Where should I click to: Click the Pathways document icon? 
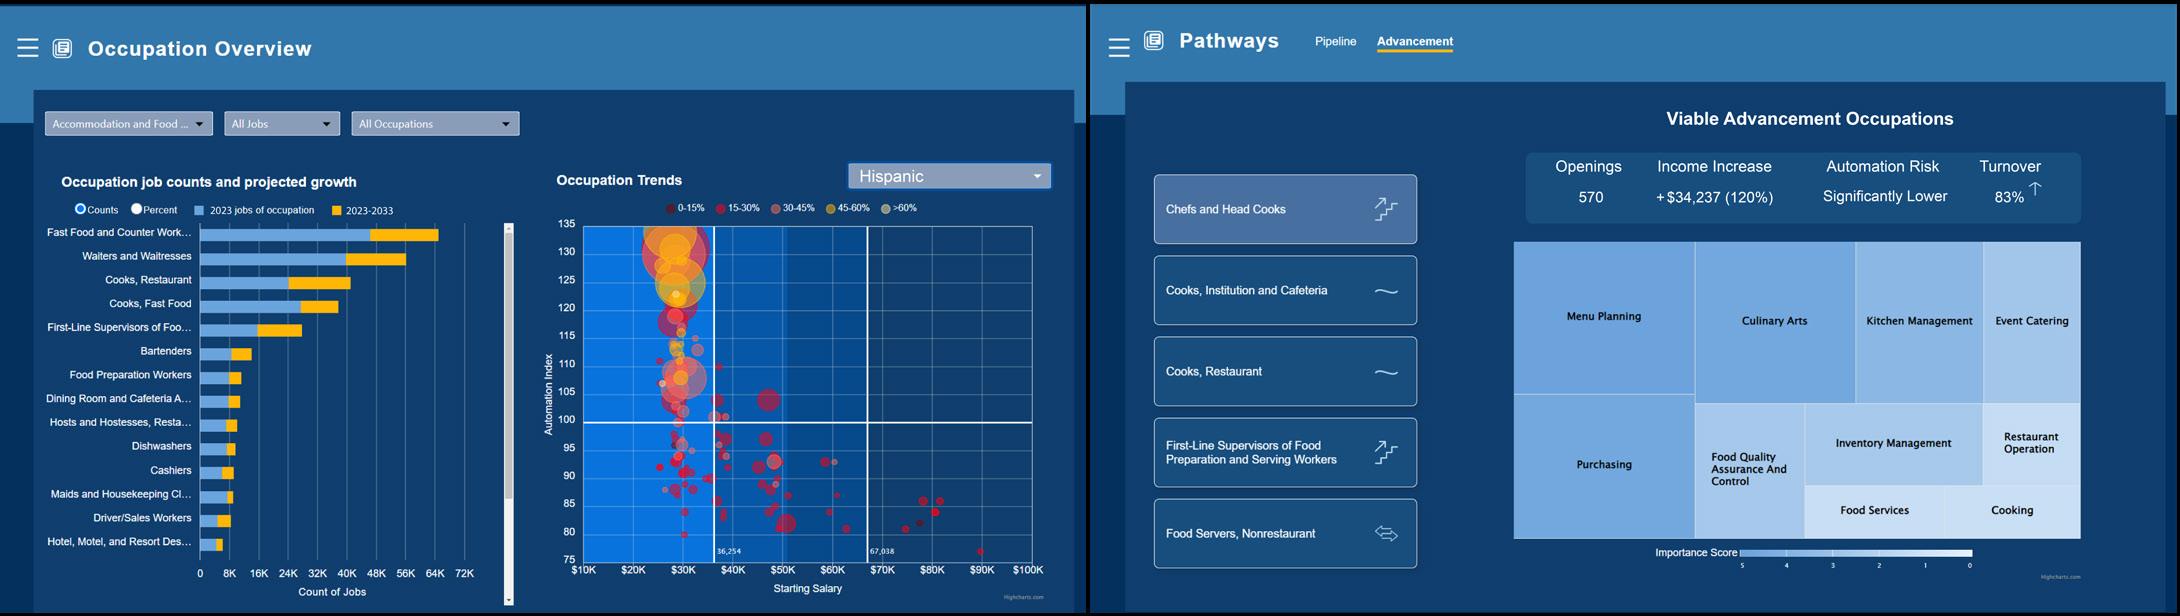click(x=1153, y=40)
